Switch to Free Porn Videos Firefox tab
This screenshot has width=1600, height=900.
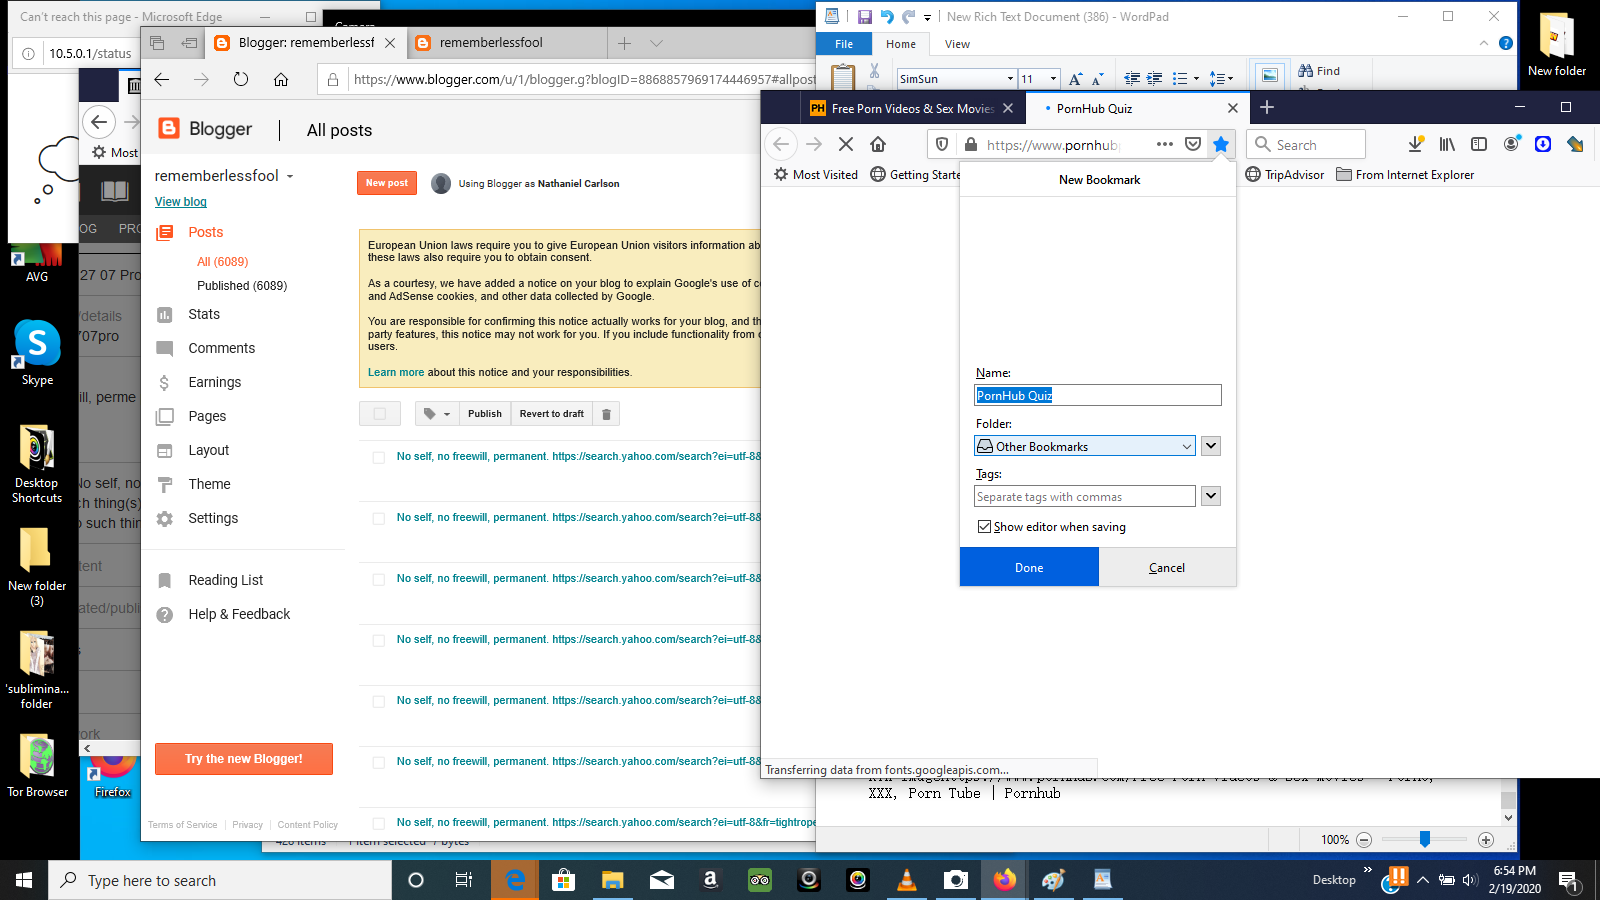(912, 108)
